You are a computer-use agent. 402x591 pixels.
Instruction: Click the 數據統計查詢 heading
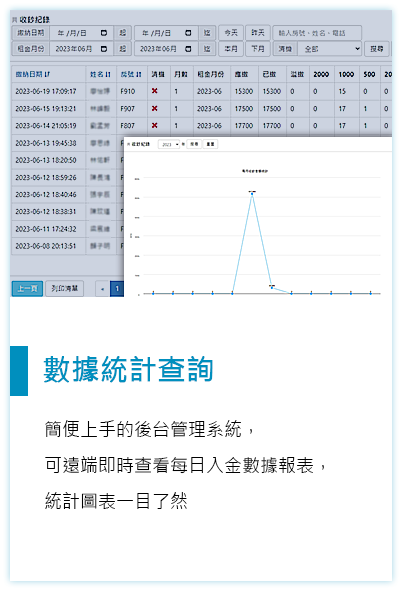pos(128,369)
